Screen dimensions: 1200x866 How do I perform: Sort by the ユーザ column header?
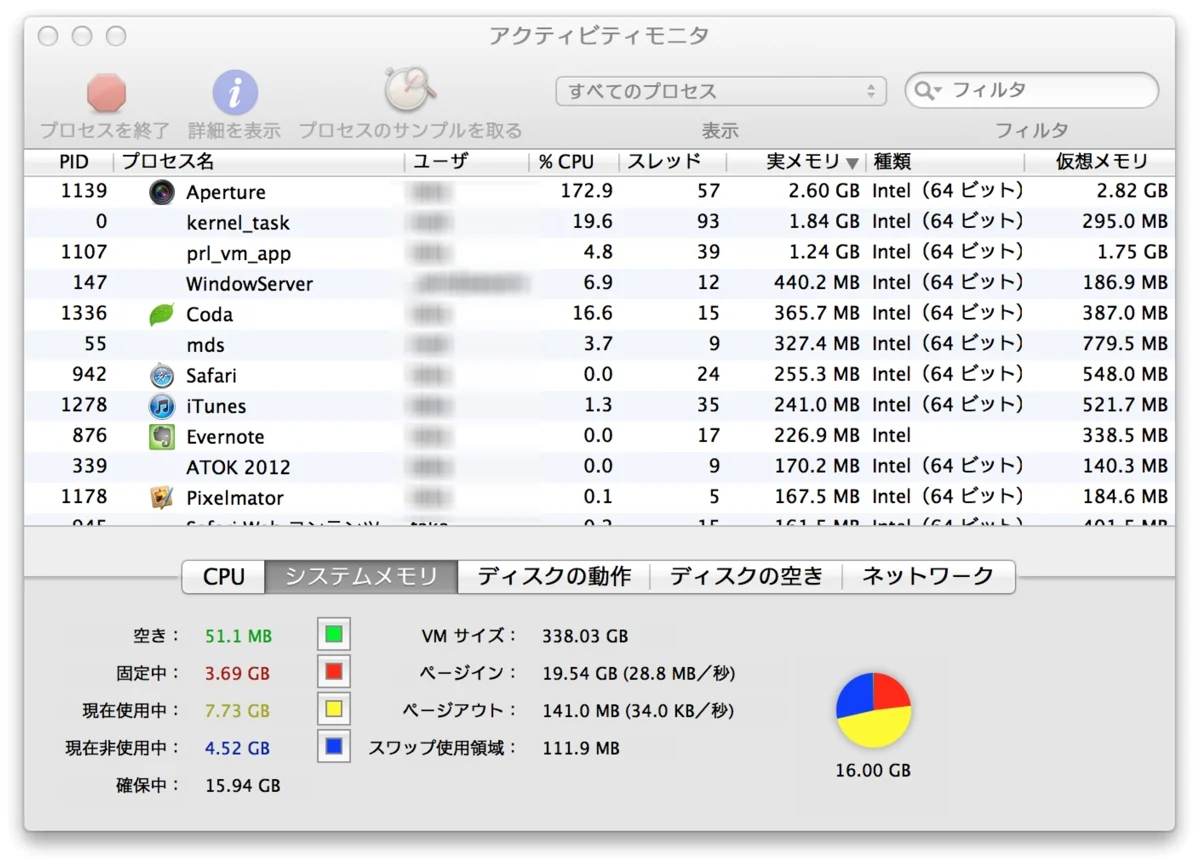click(468, 162)
